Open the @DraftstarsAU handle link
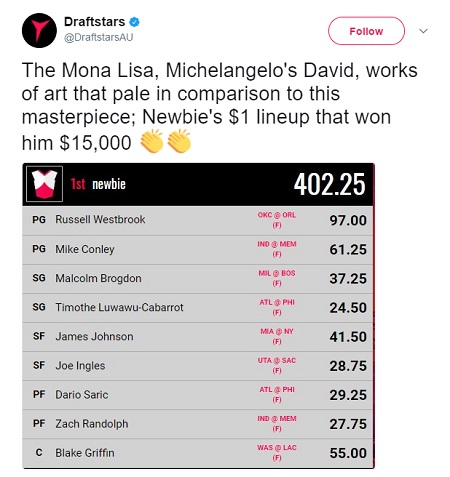 click(x=98, y=37)
